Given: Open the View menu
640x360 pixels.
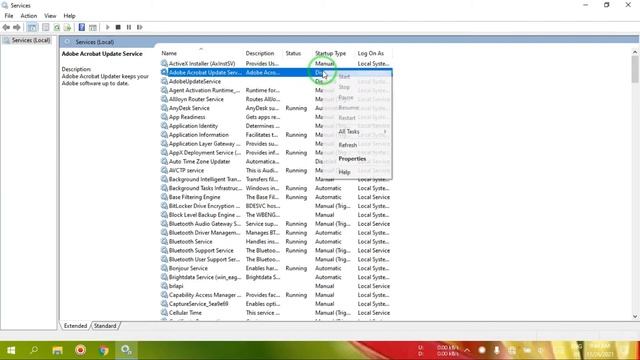Looking at the screenshot, I should click(50, 16).
